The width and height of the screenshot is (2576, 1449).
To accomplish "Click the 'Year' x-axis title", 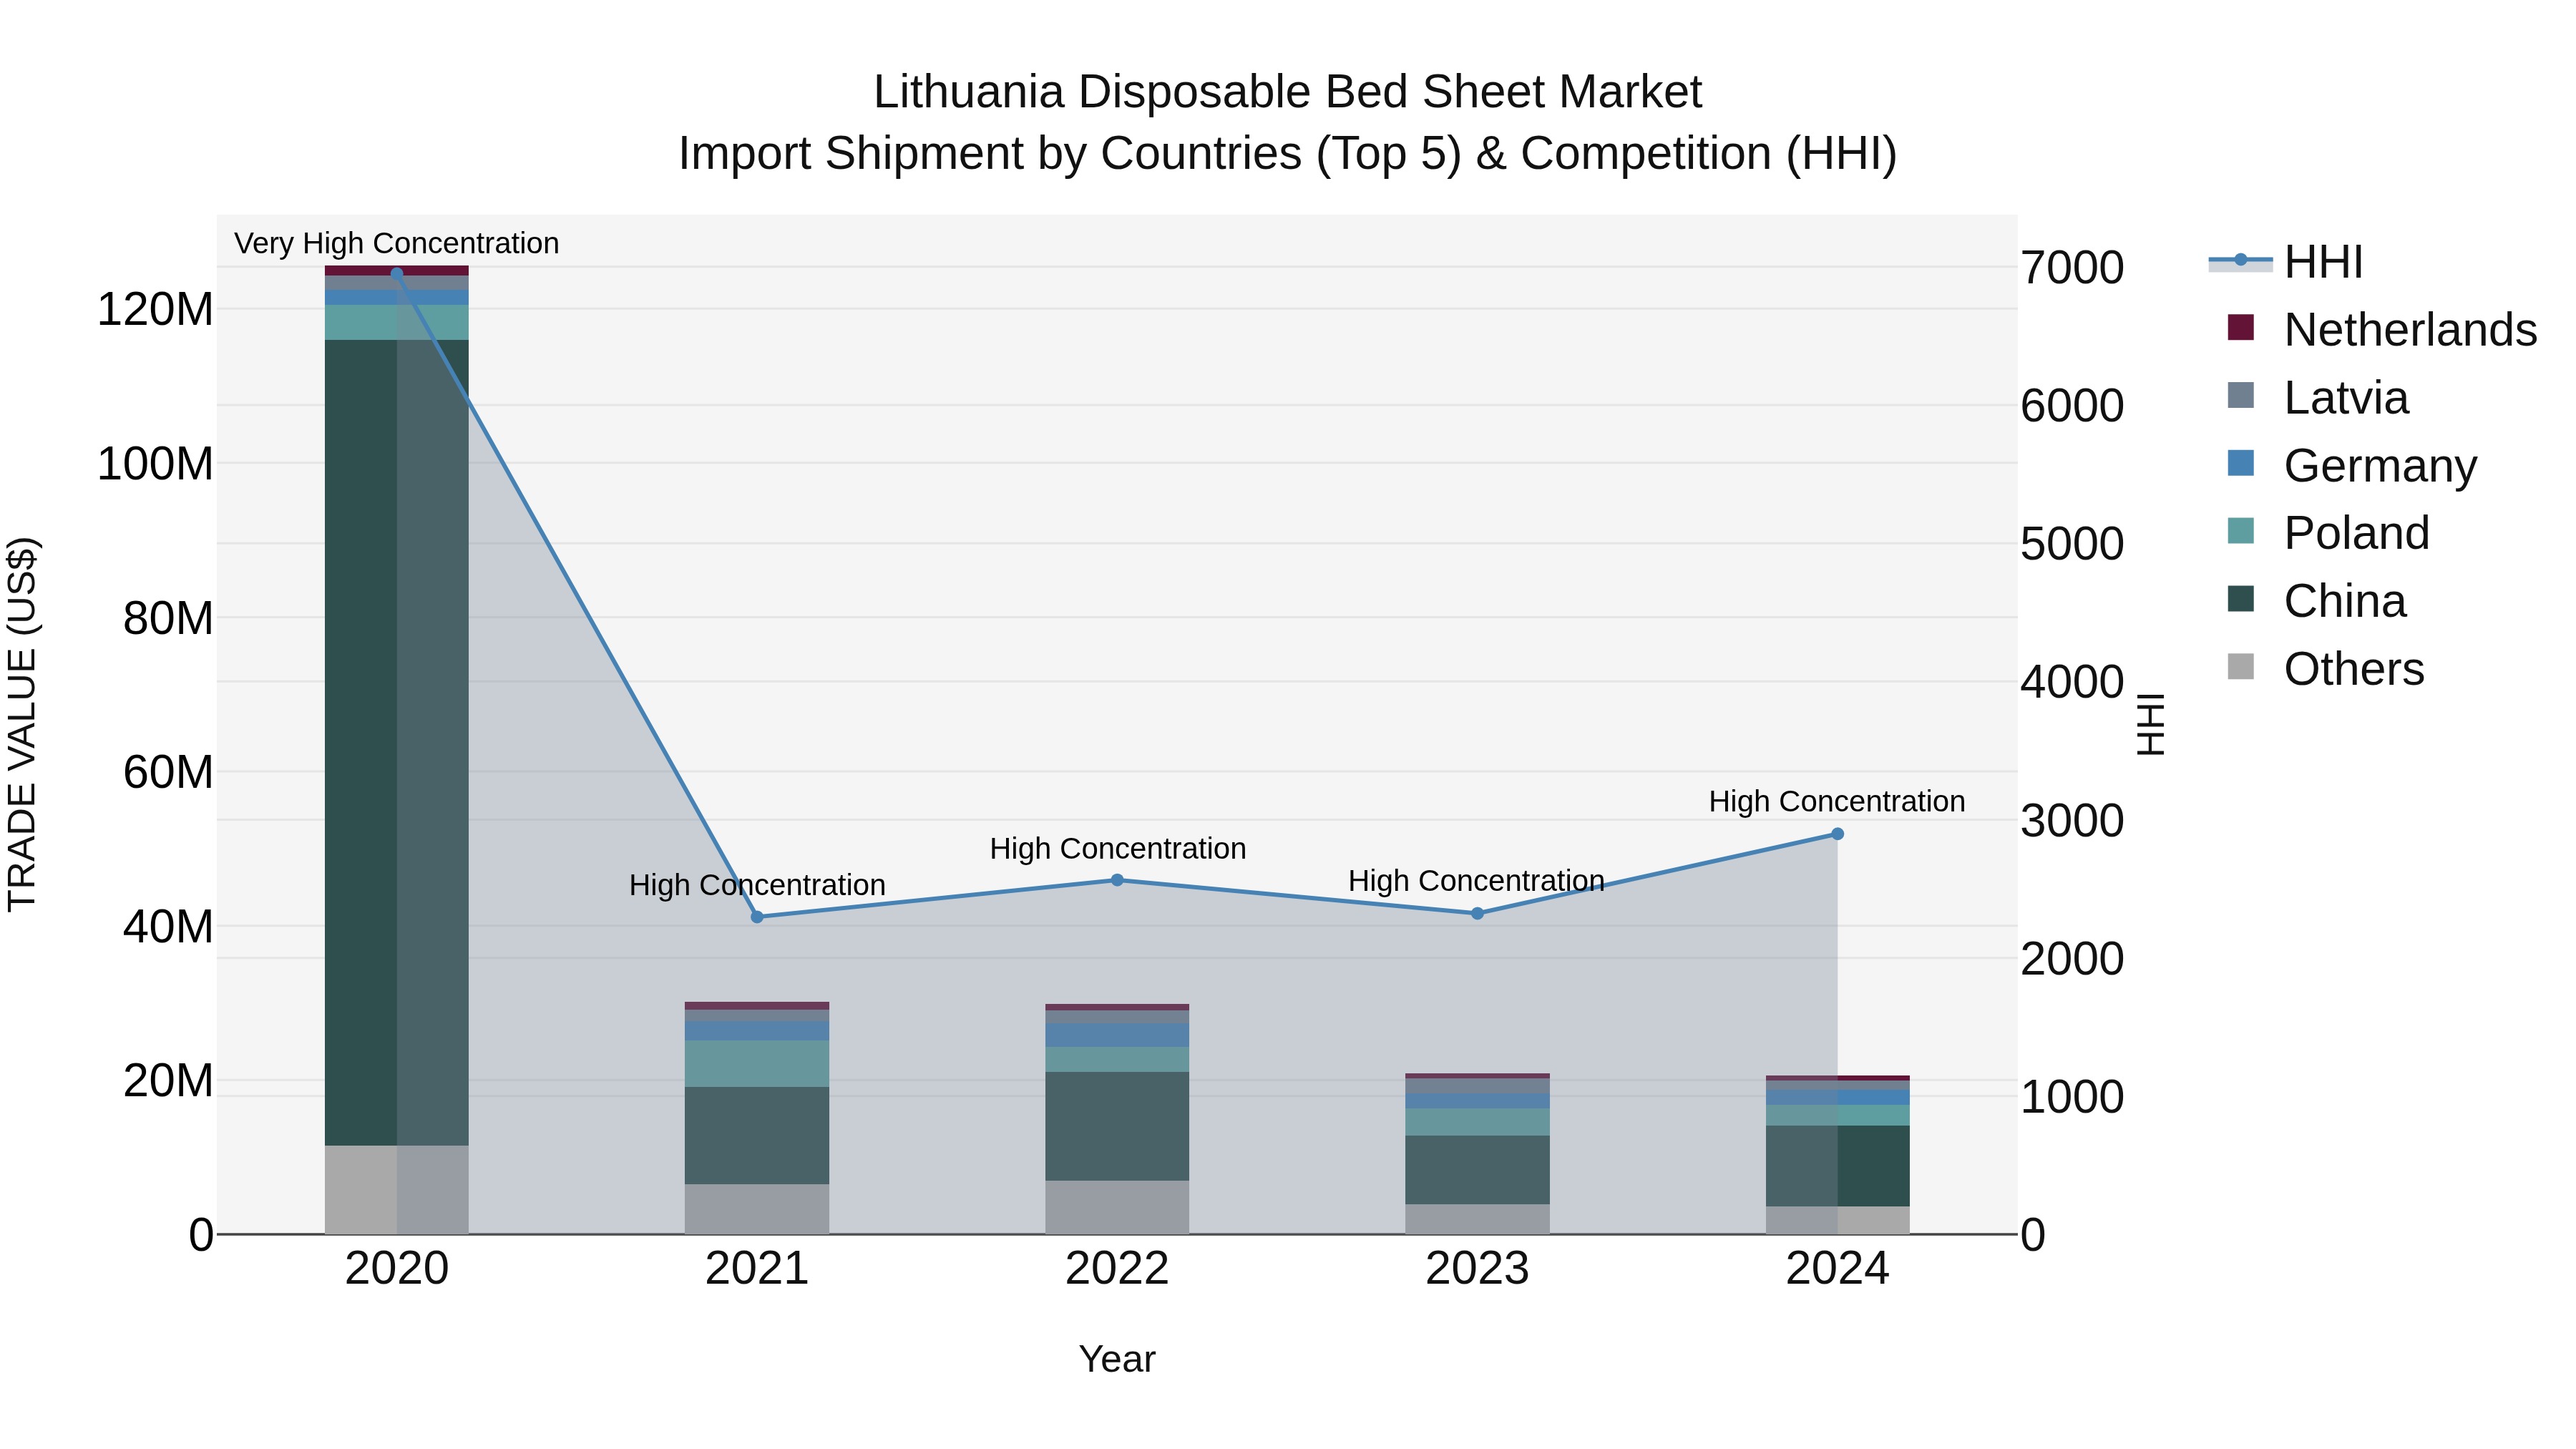I will pos(1117,1359).
